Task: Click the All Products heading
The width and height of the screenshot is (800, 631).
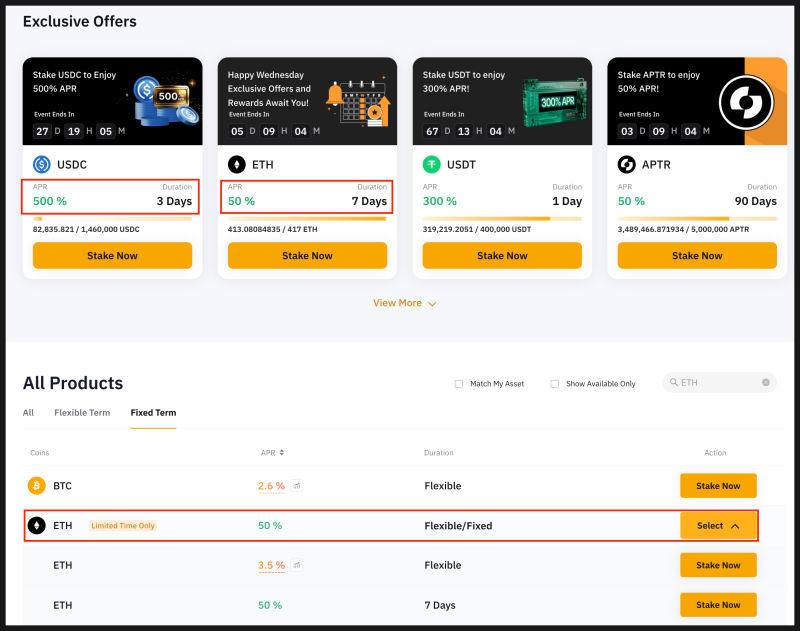Action: 73,383
